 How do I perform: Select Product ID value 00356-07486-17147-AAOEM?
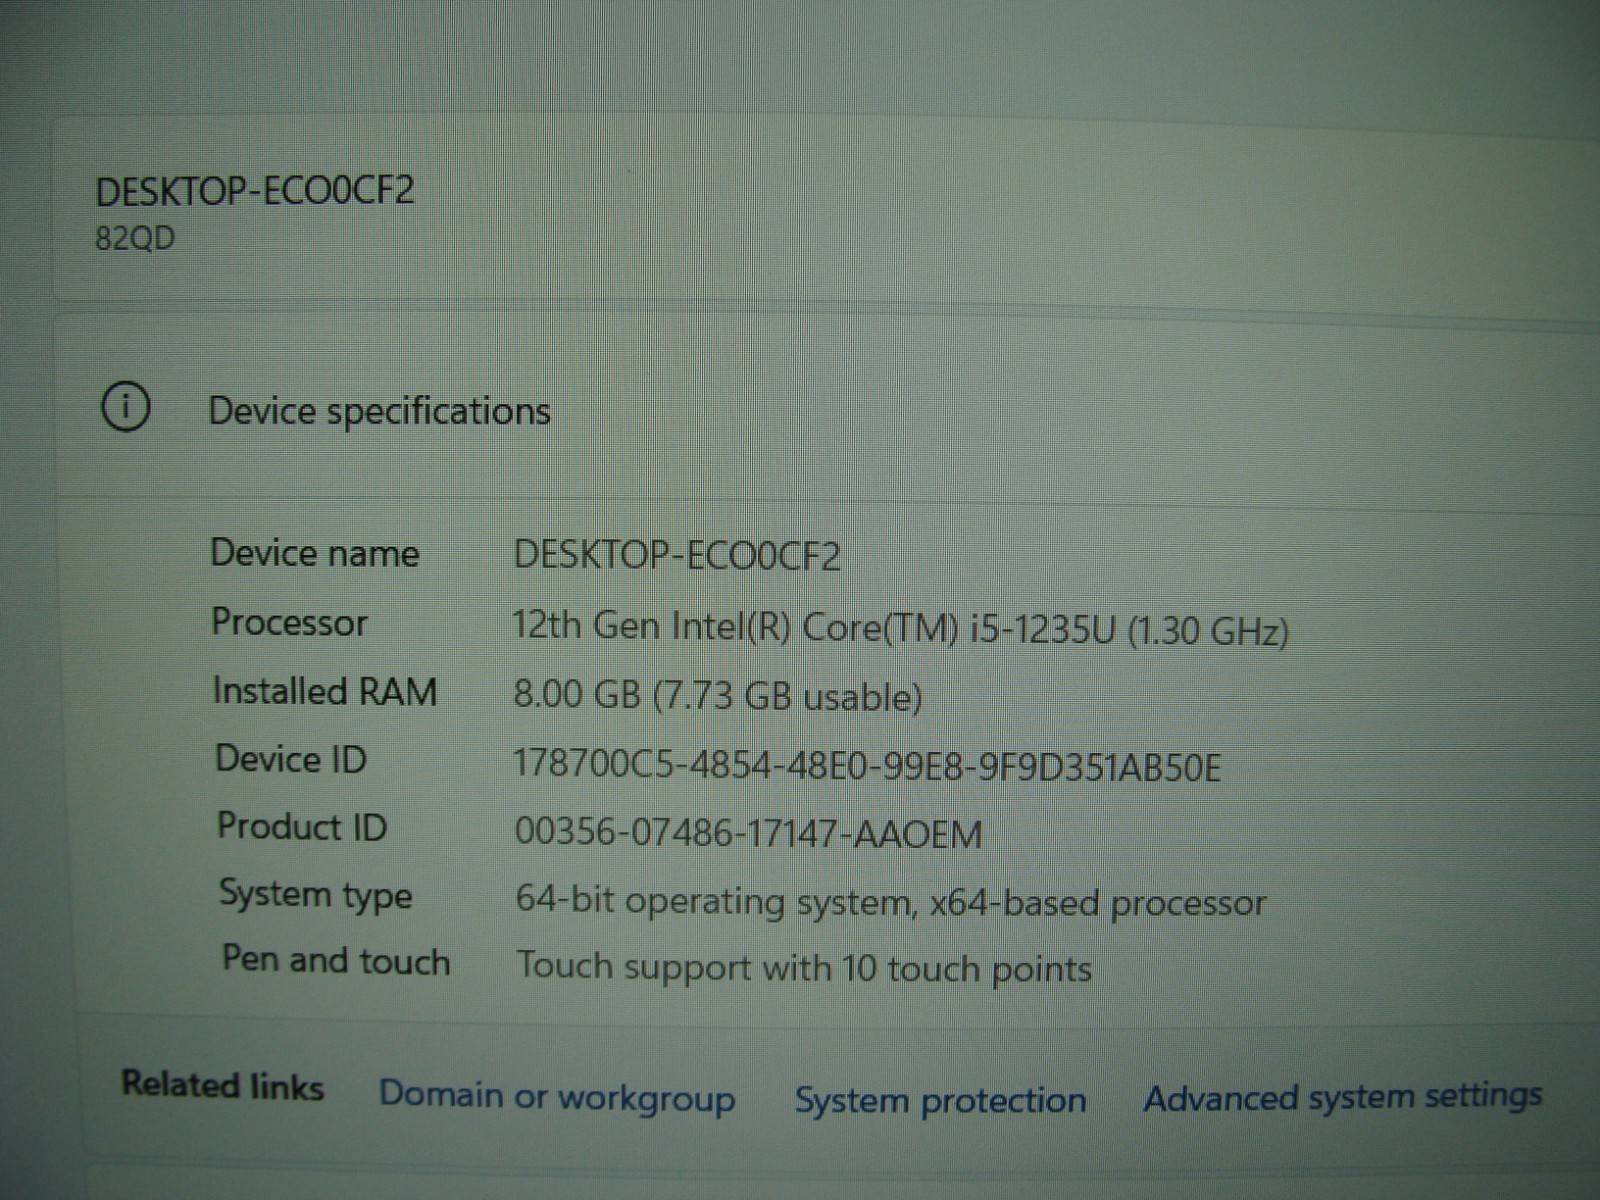(x=748, y=833)
